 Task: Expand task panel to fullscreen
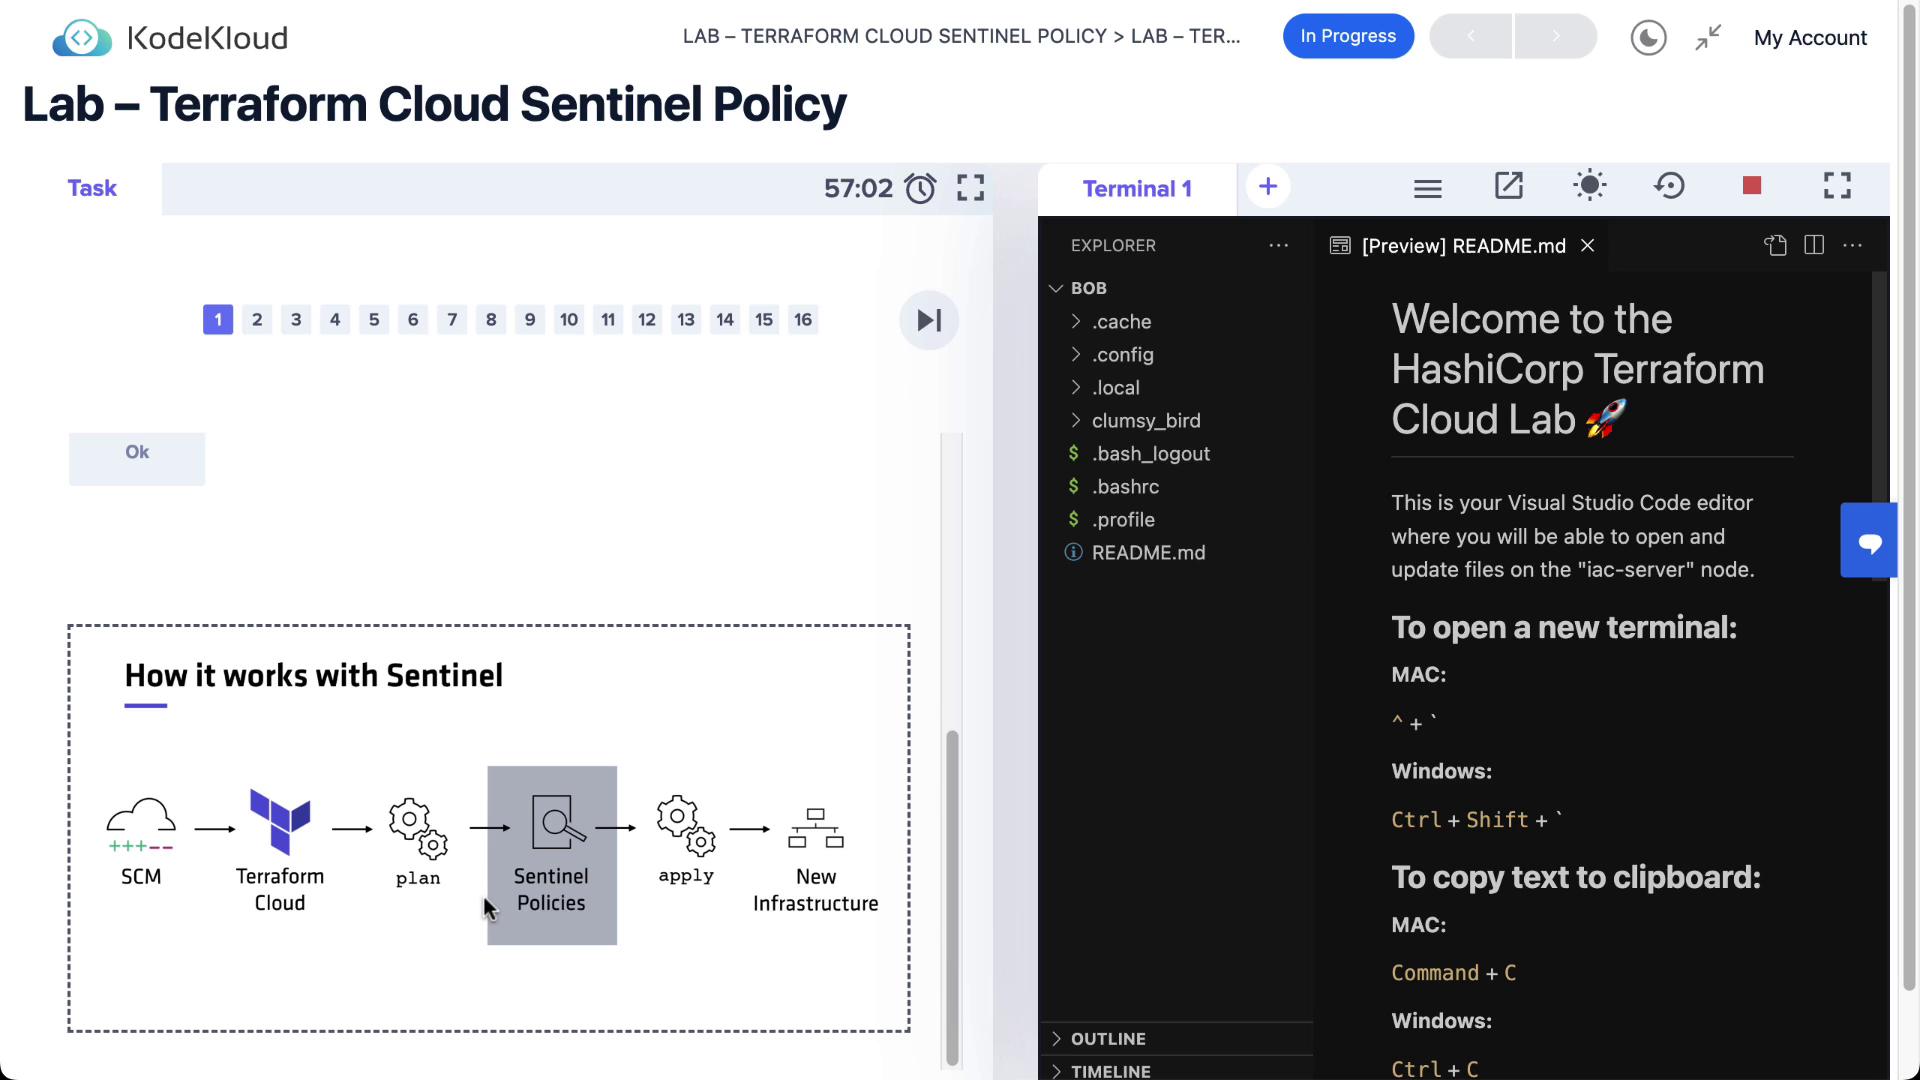coord(970,188)
